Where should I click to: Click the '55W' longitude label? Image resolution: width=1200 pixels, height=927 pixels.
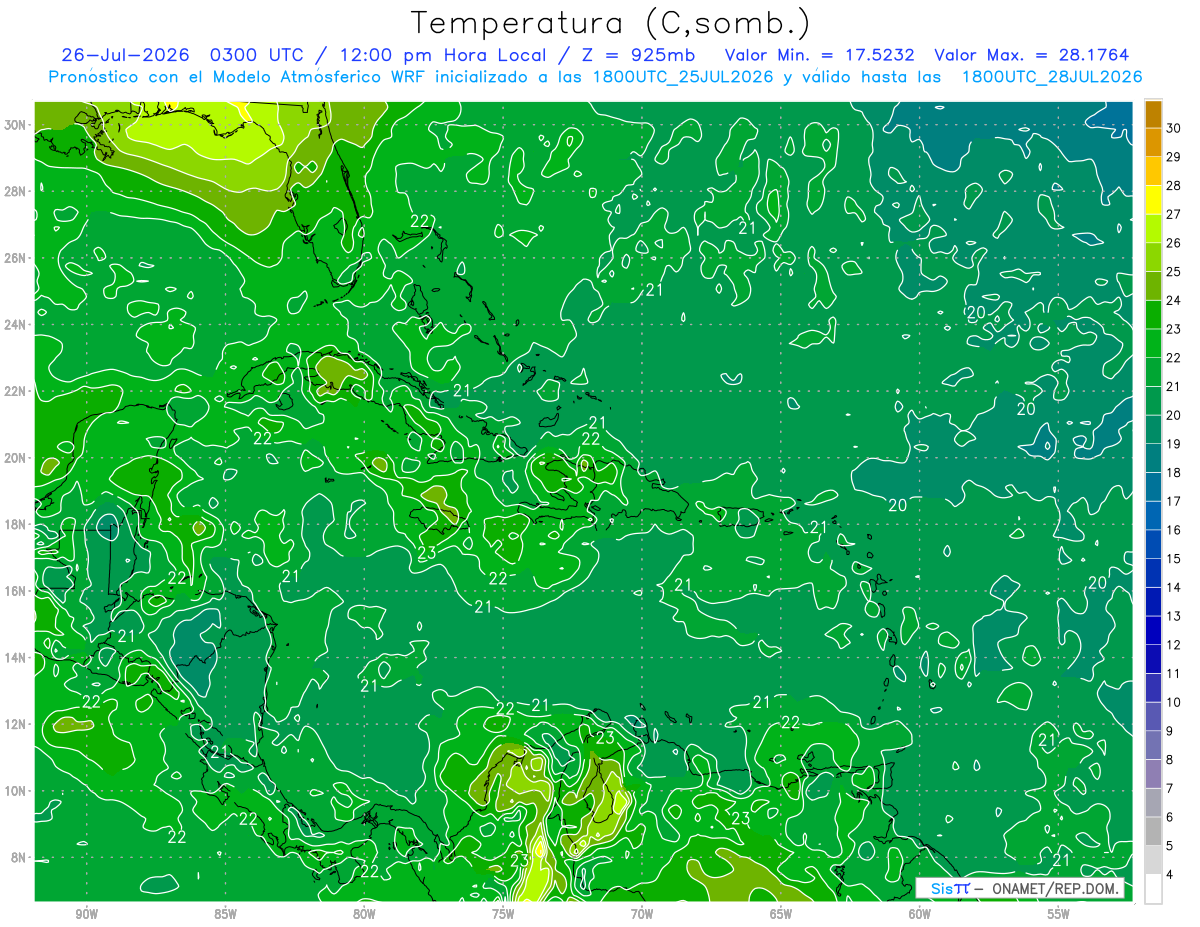[1059, 914]
